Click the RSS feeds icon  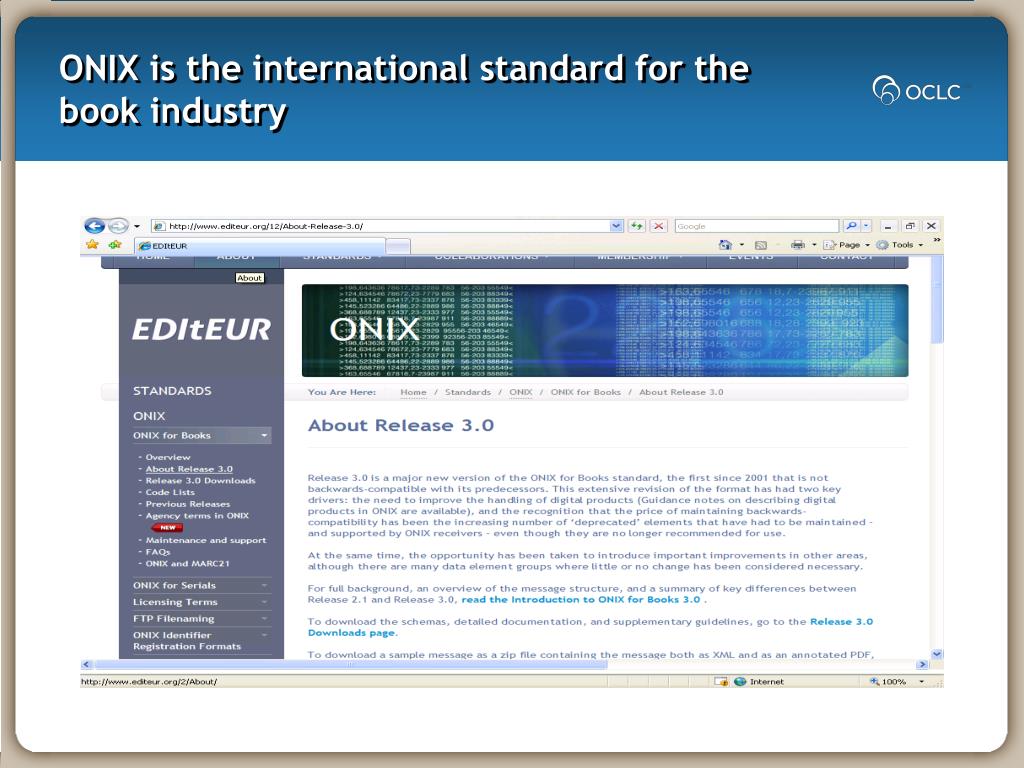tap(761, 245)
